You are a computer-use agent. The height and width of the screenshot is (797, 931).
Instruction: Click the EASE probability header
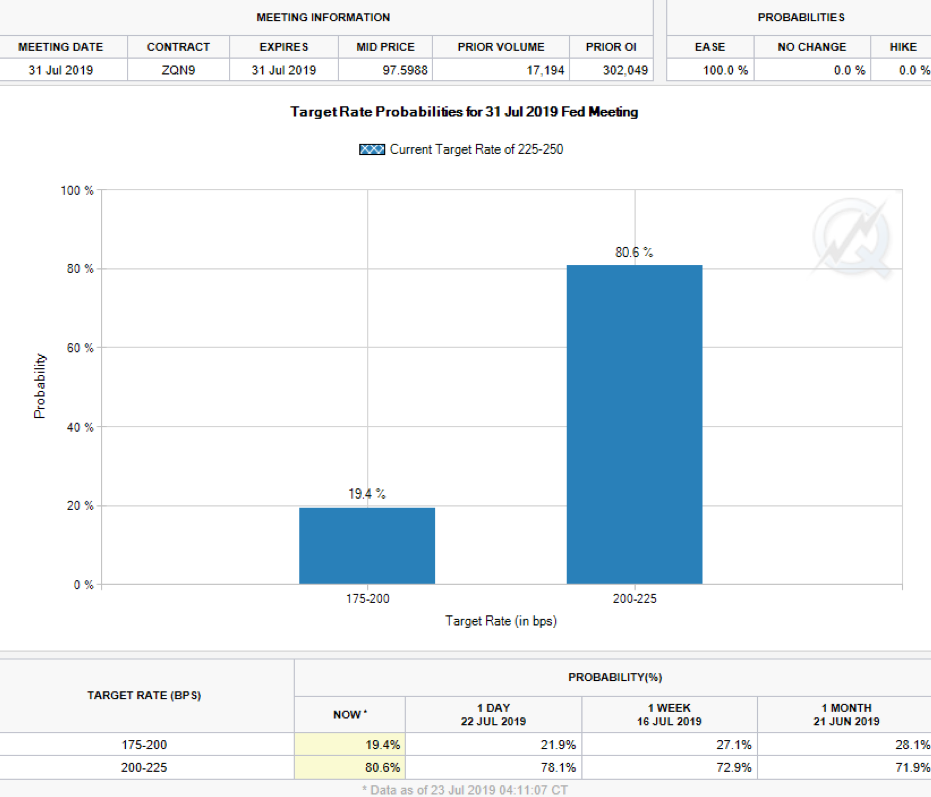pyautogui.click(x=710, y=47)
